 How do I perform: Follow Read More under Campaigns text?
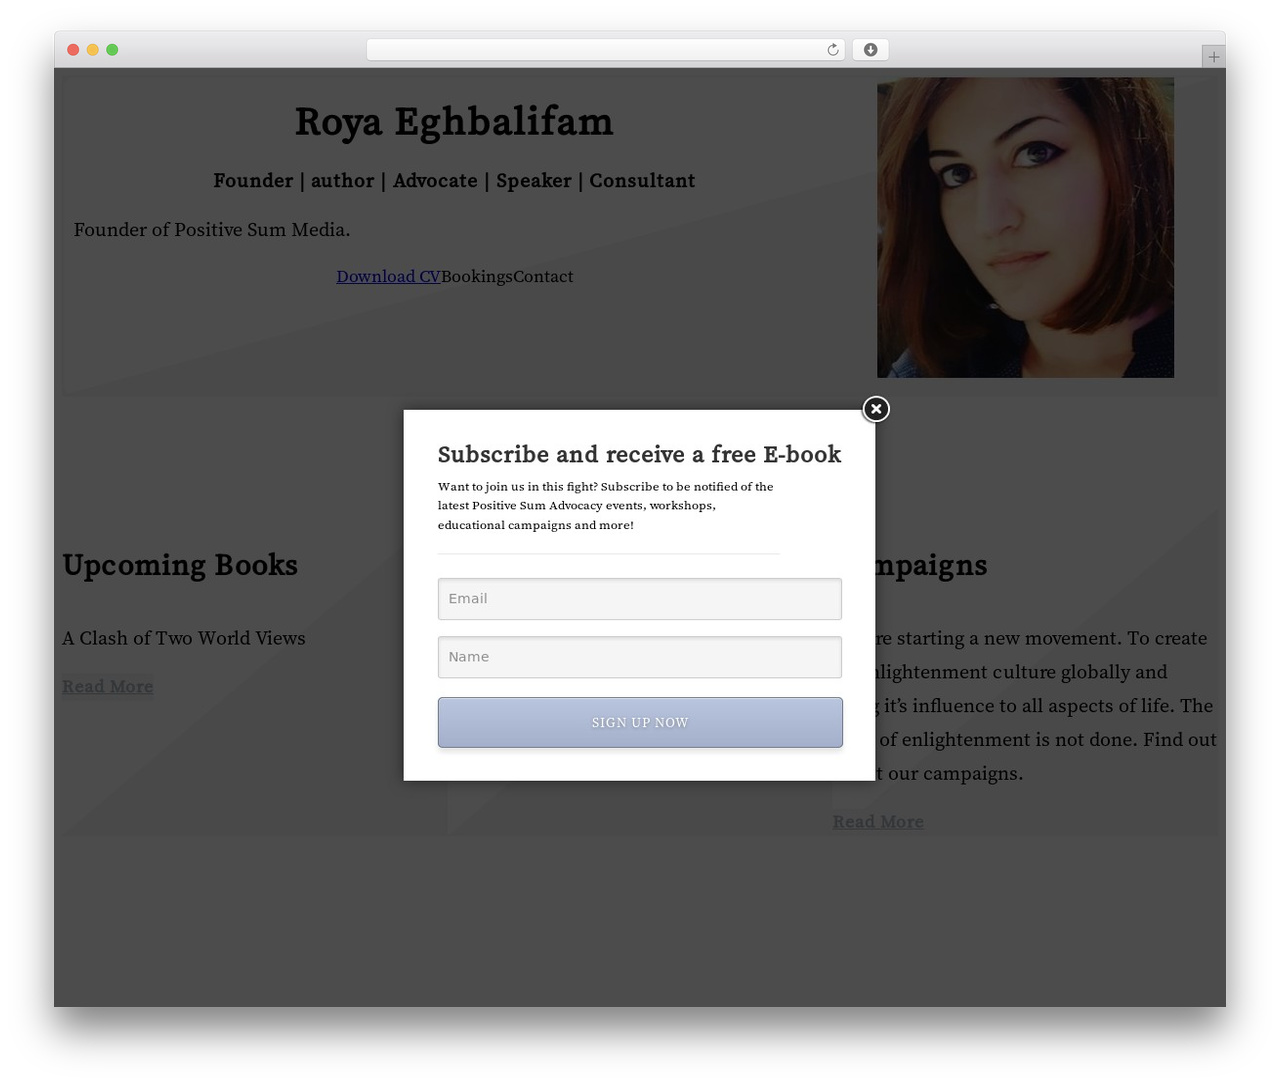(878, 821)
